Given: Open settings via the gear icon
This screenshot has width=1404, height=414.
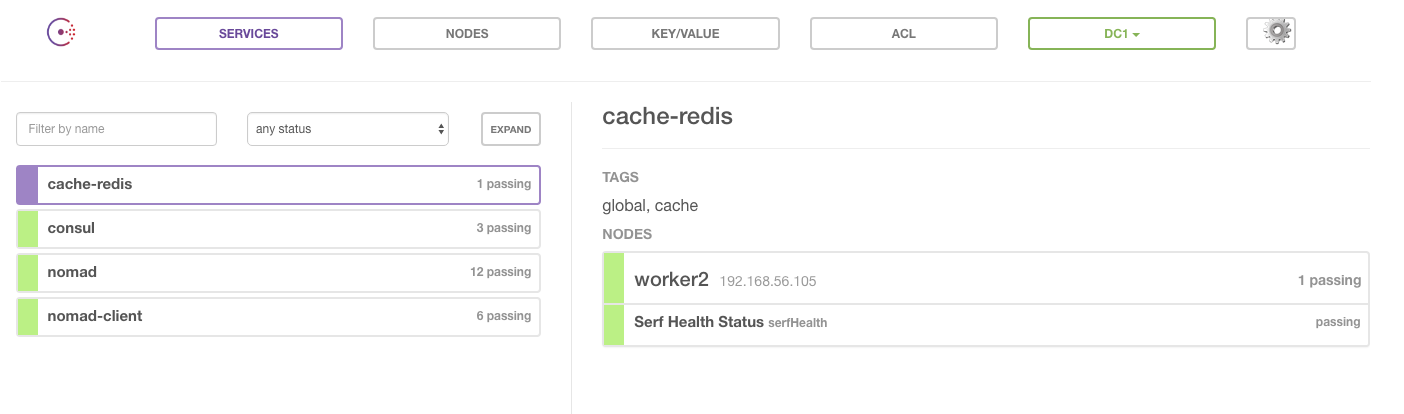Looking at the screenshot, I should 1271,33.
